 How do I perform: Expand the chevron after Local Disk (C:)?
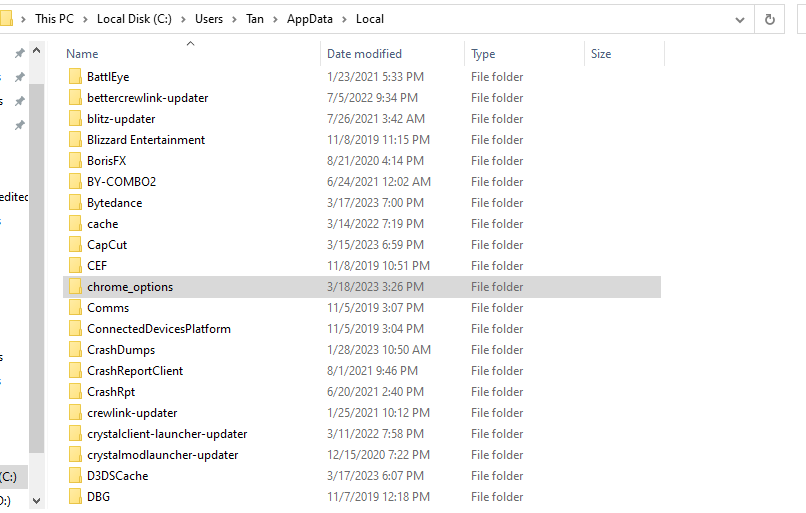tap(183, 20)
